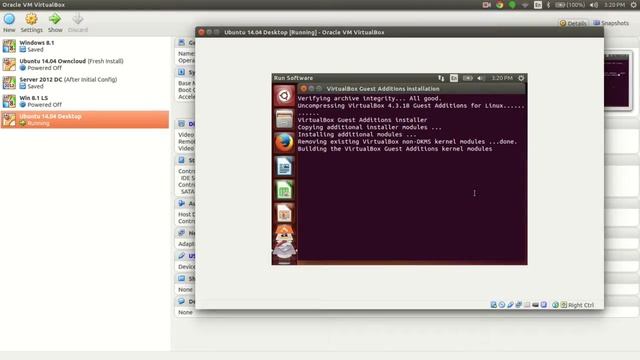Viewport: 640px width, 360px height.
Task: Open Ubuntu dash home icon in guest launcher
Action: [x=284, y=96]
